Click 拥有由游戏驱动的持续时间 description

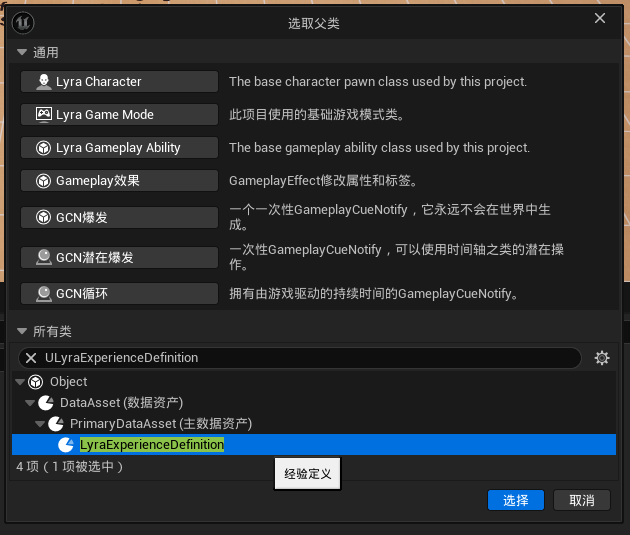pyautogui.click(x=374, y=294)
